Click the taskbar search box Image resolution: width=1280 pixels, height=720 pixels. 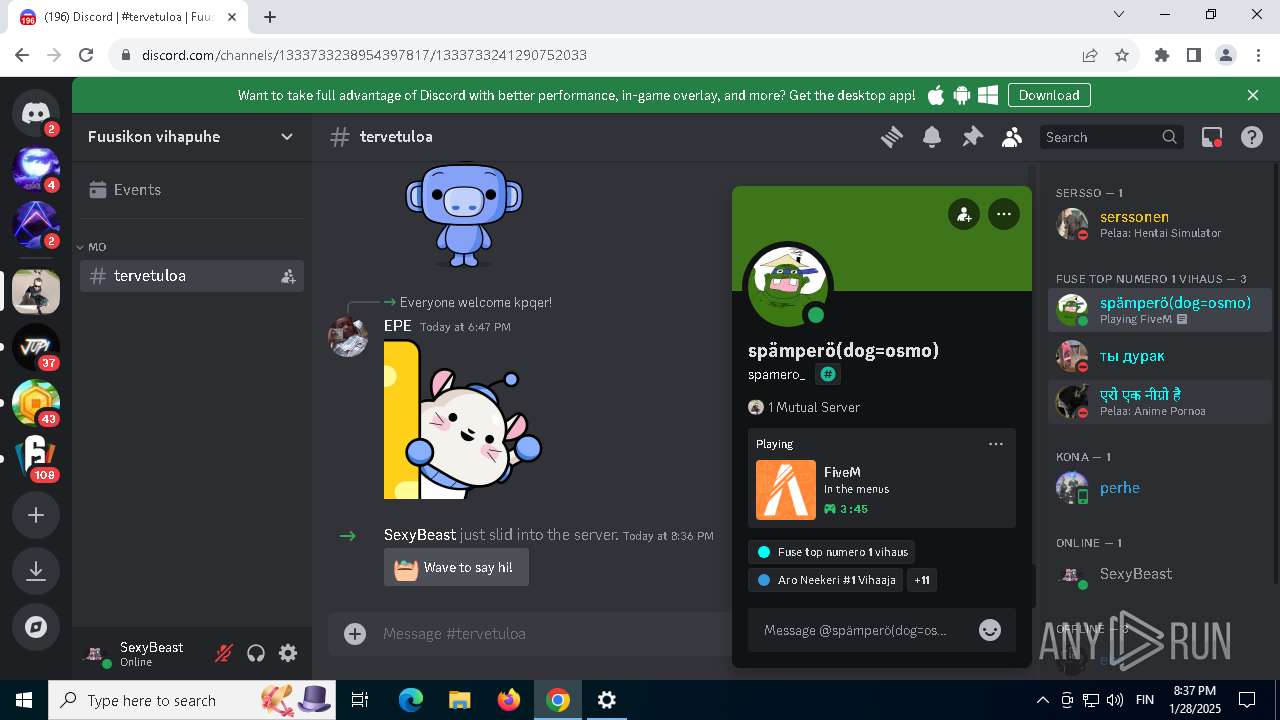(x=192, y=700)
